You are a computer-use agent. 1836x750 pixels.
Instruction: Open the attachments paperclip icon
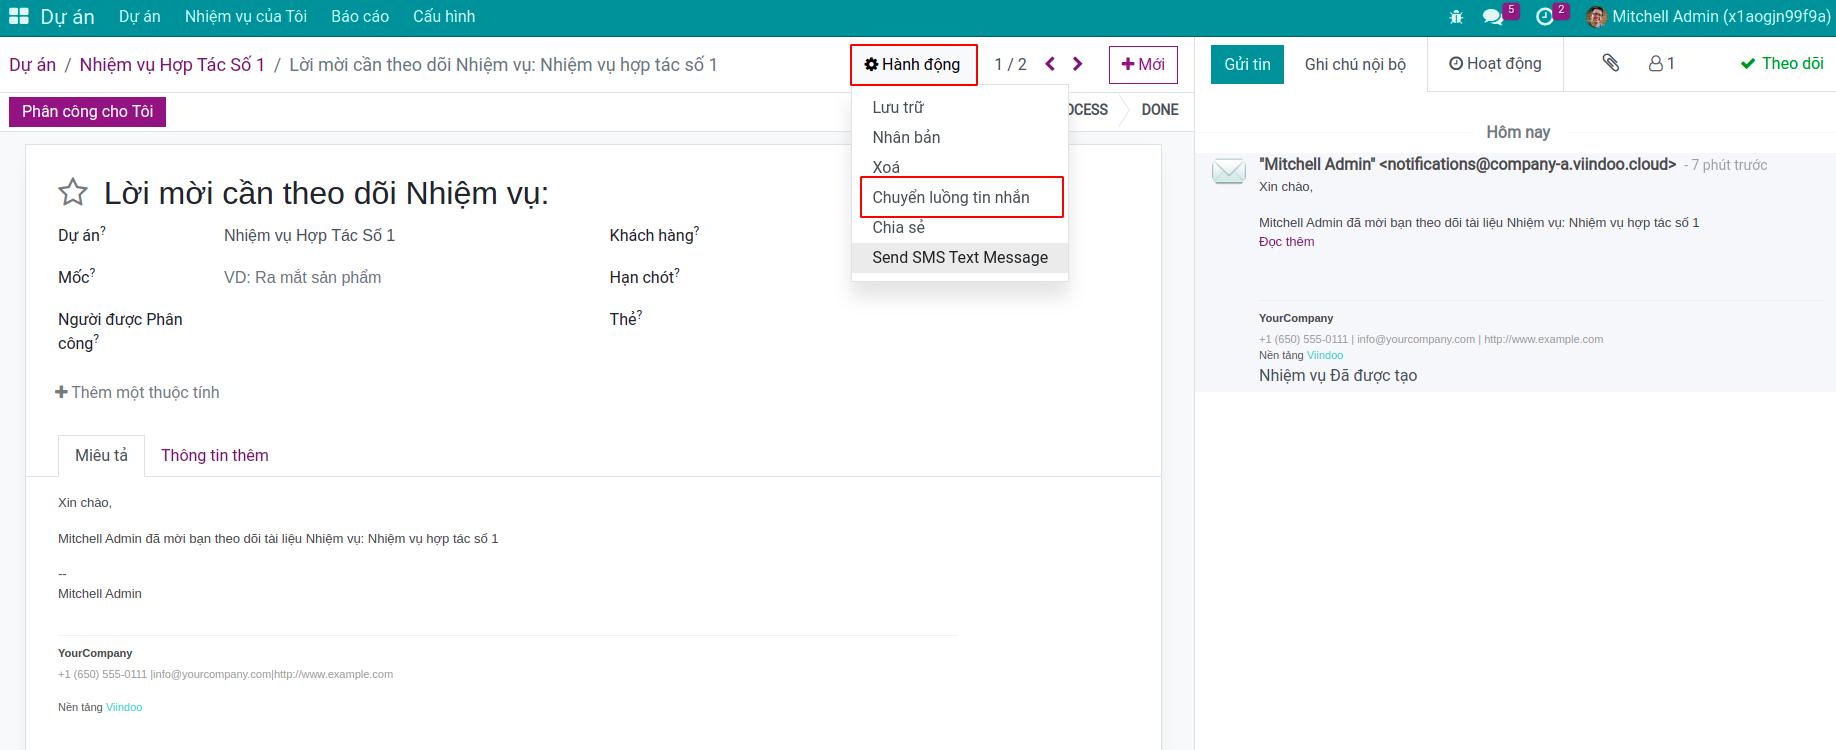(x=1610, y=63)
